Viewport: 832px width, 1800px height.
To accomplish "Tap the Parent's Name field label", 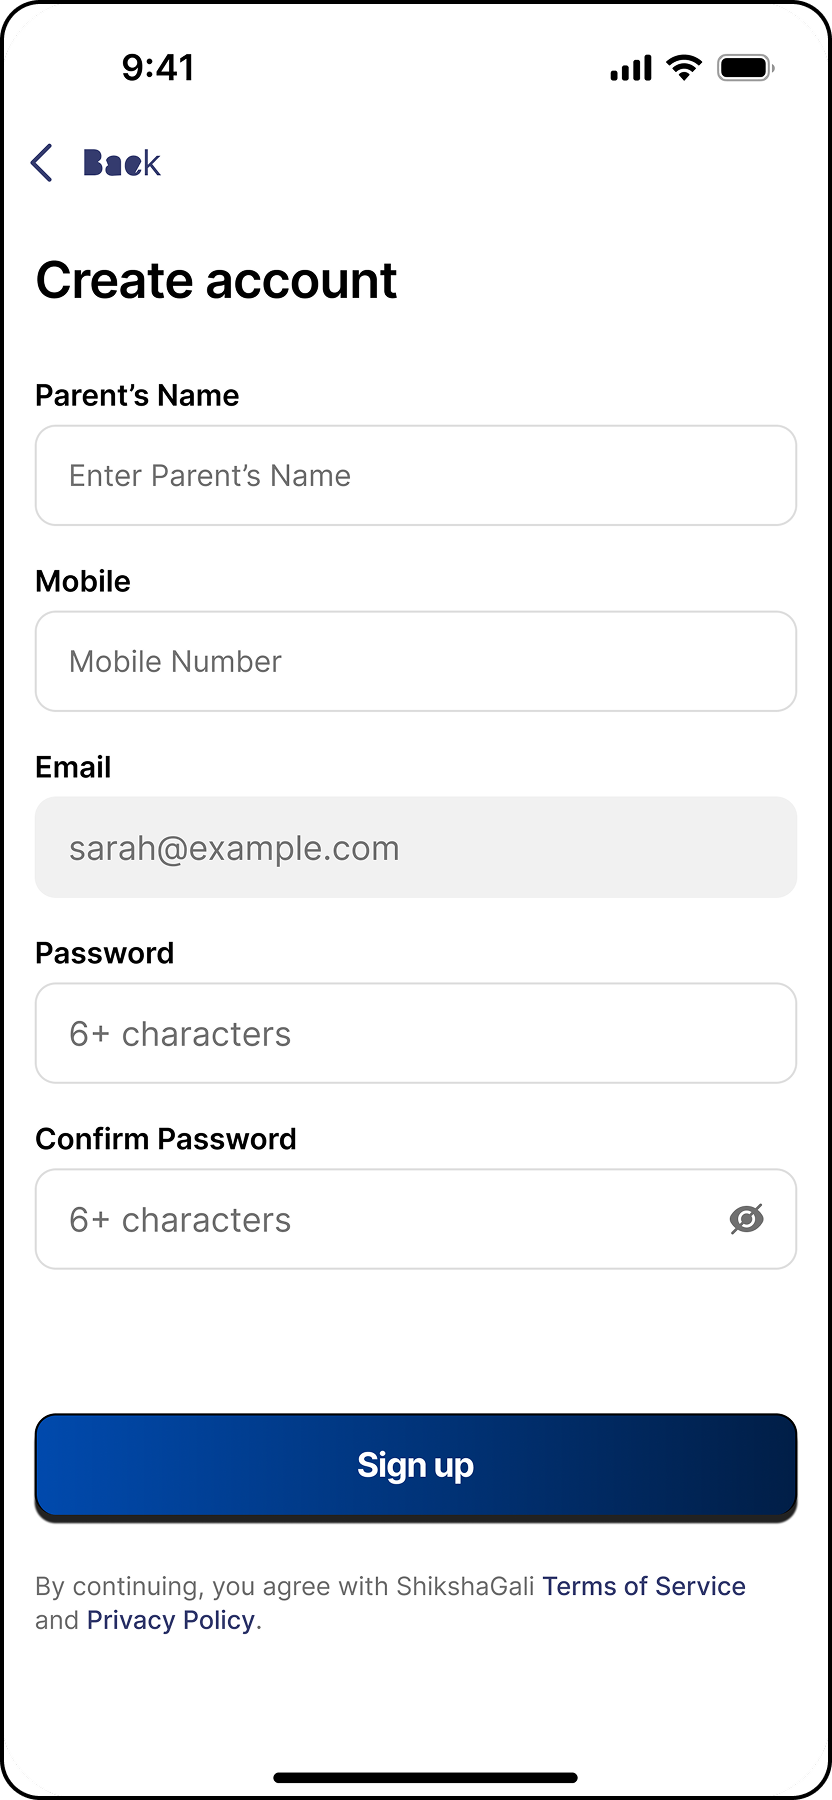I will [137, 395].
